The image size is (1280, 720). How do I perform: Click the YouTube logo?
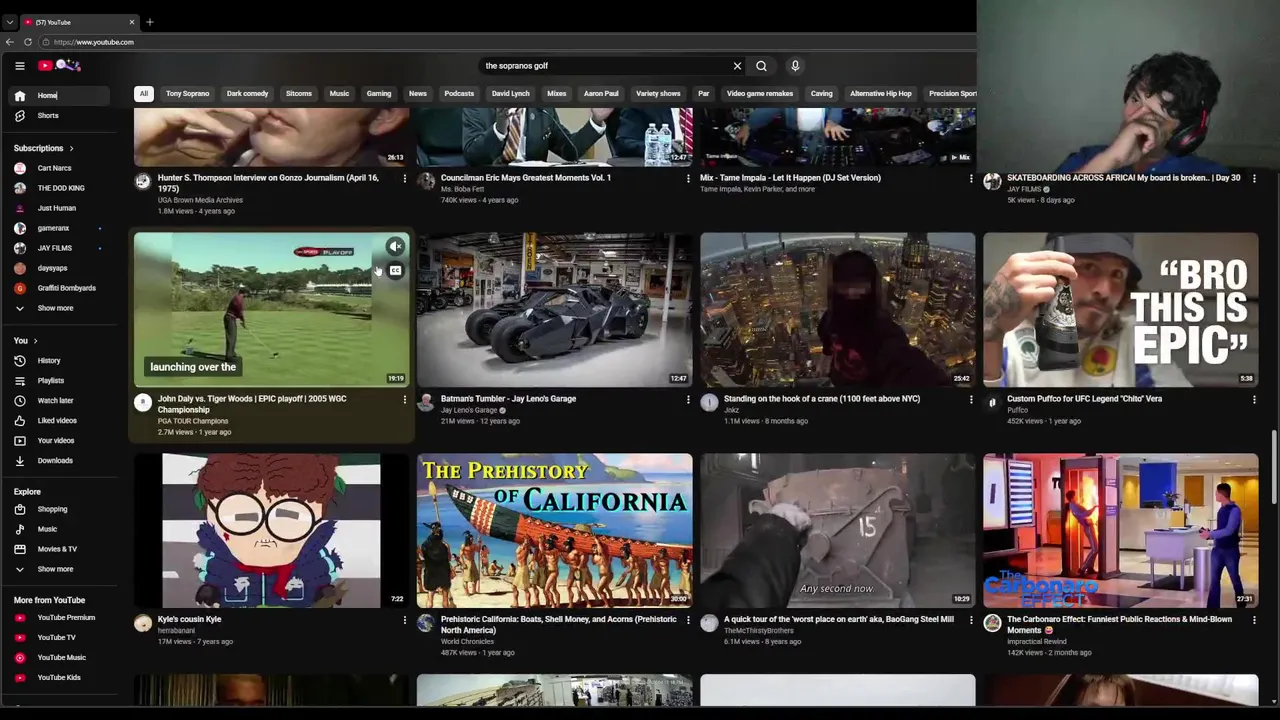tap(59, 66)
